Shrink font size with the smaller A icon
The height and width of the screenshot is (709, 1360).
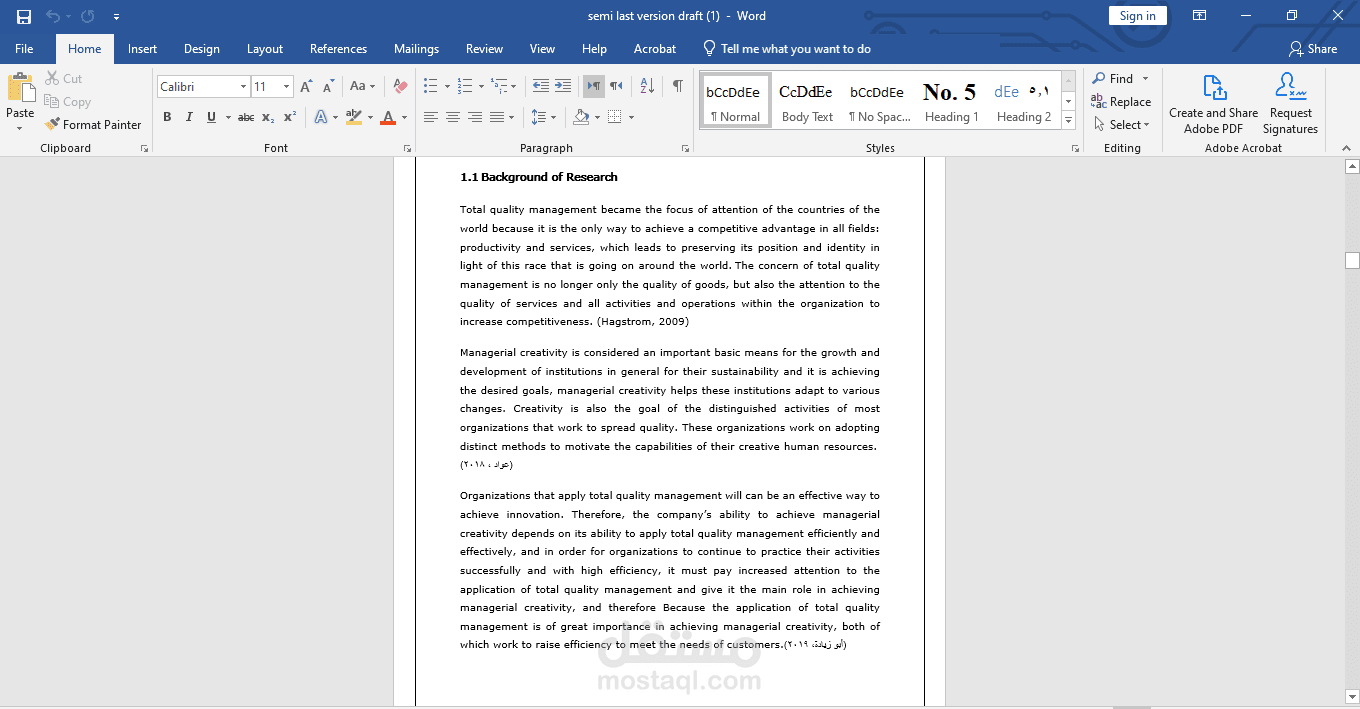329,87
